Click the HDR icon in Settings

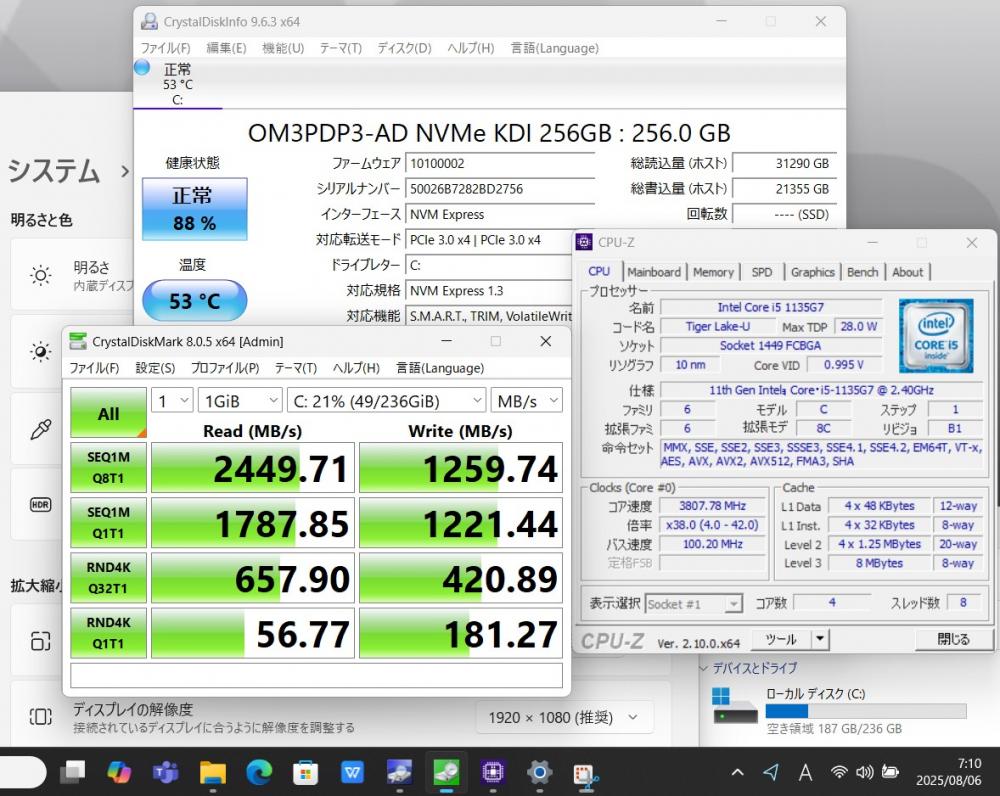click(41, 505)
